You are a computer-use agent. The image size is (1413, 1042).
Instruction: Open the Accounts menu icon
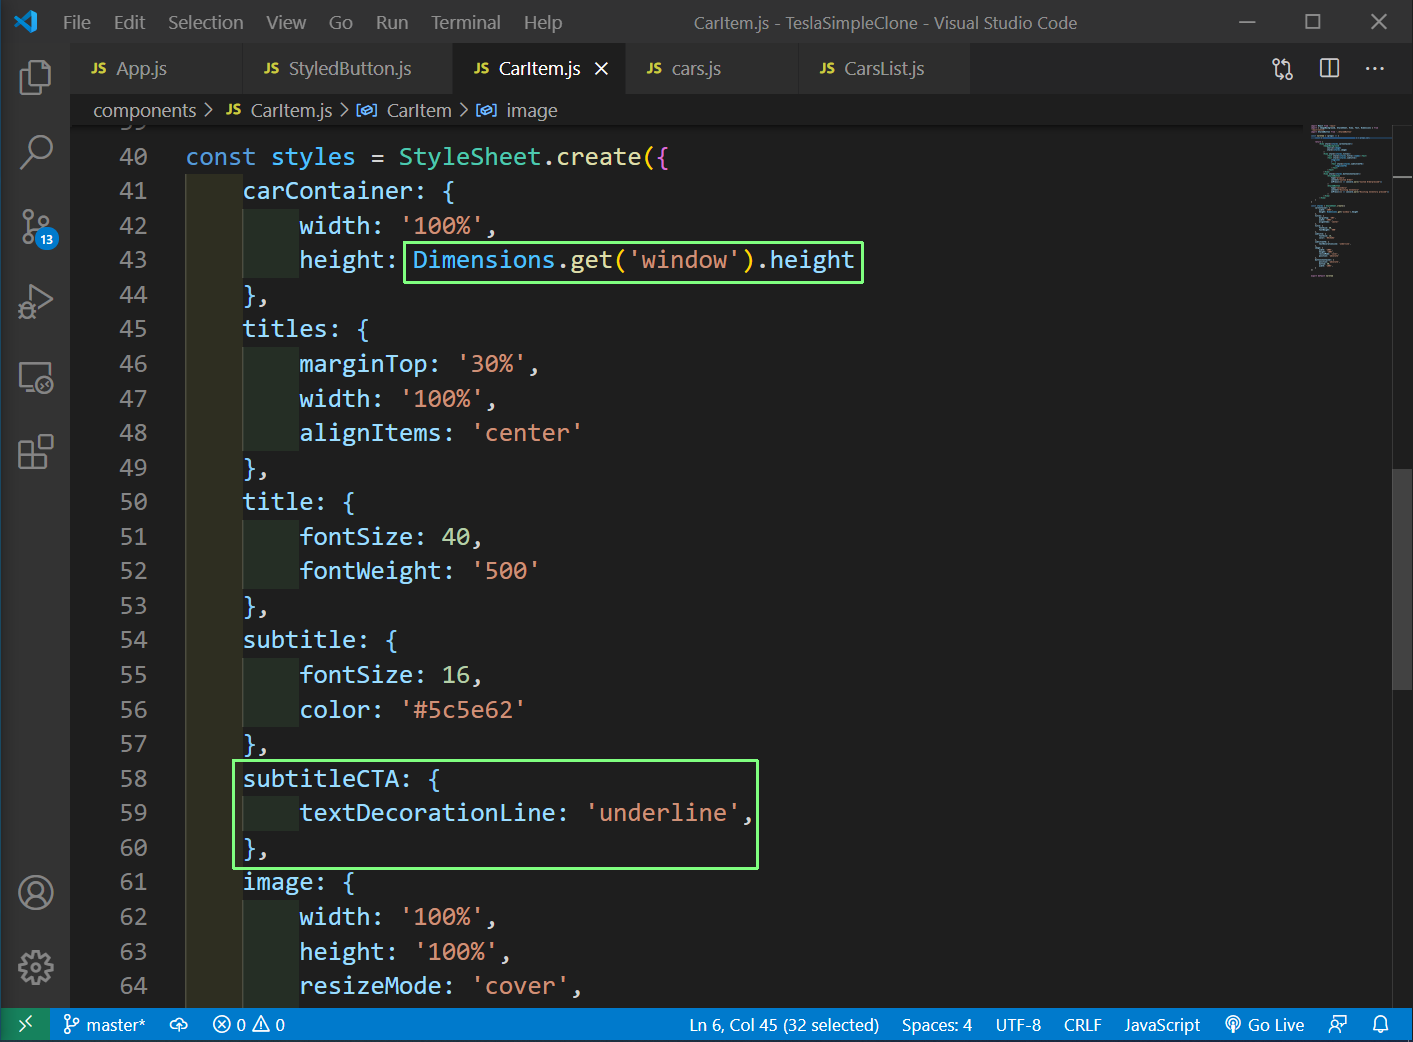tap(35, 892)
